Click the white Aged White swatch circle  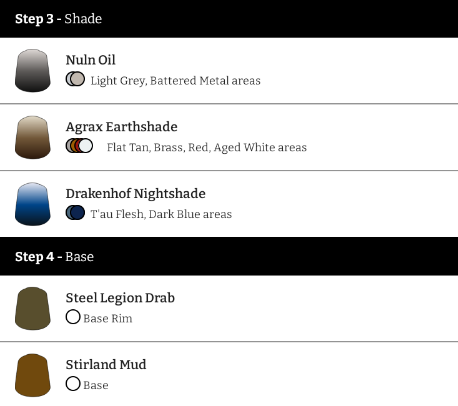(x=86, y=146)
